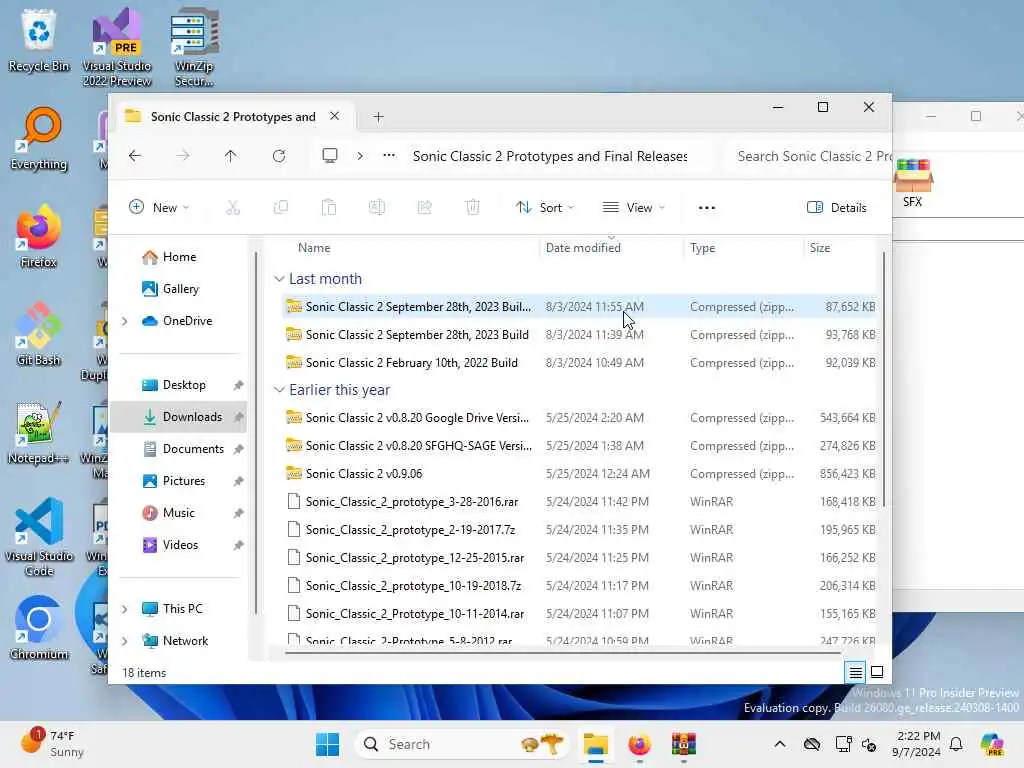
Task: Click the address bar ellipsis overflow
Action: (x=389, y=155)
